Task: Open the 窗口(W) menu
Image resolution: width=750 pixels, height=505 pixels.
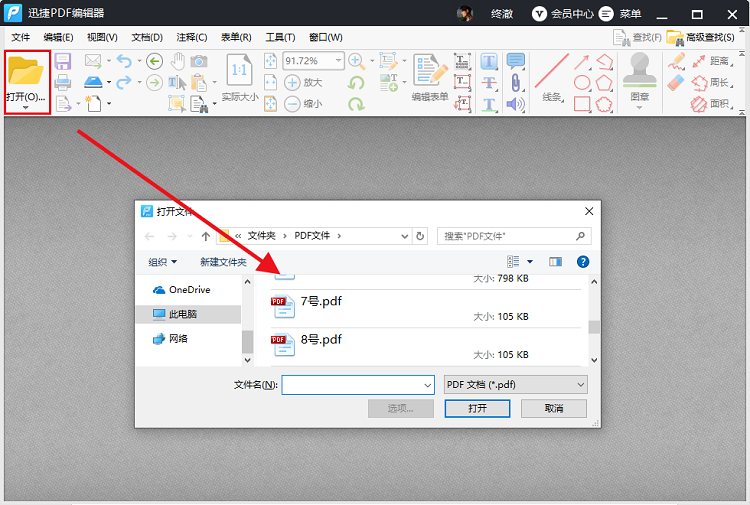Action: (x=326, y=37)
